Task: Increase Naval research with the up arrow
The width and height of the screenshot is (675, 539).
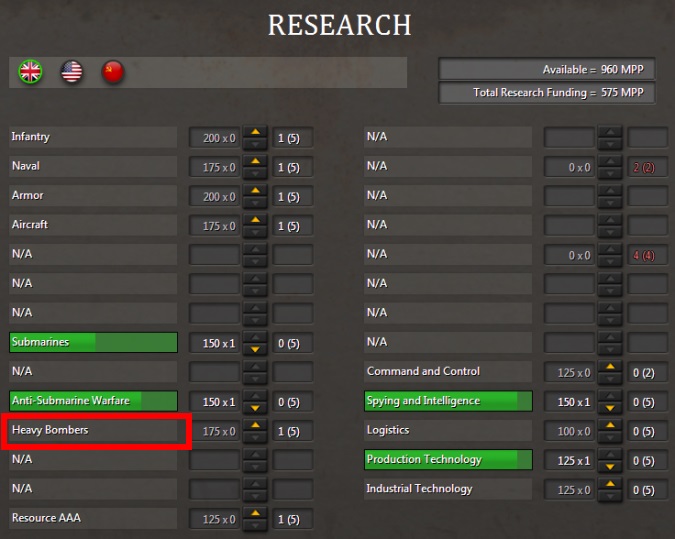Action: point(255,161)
